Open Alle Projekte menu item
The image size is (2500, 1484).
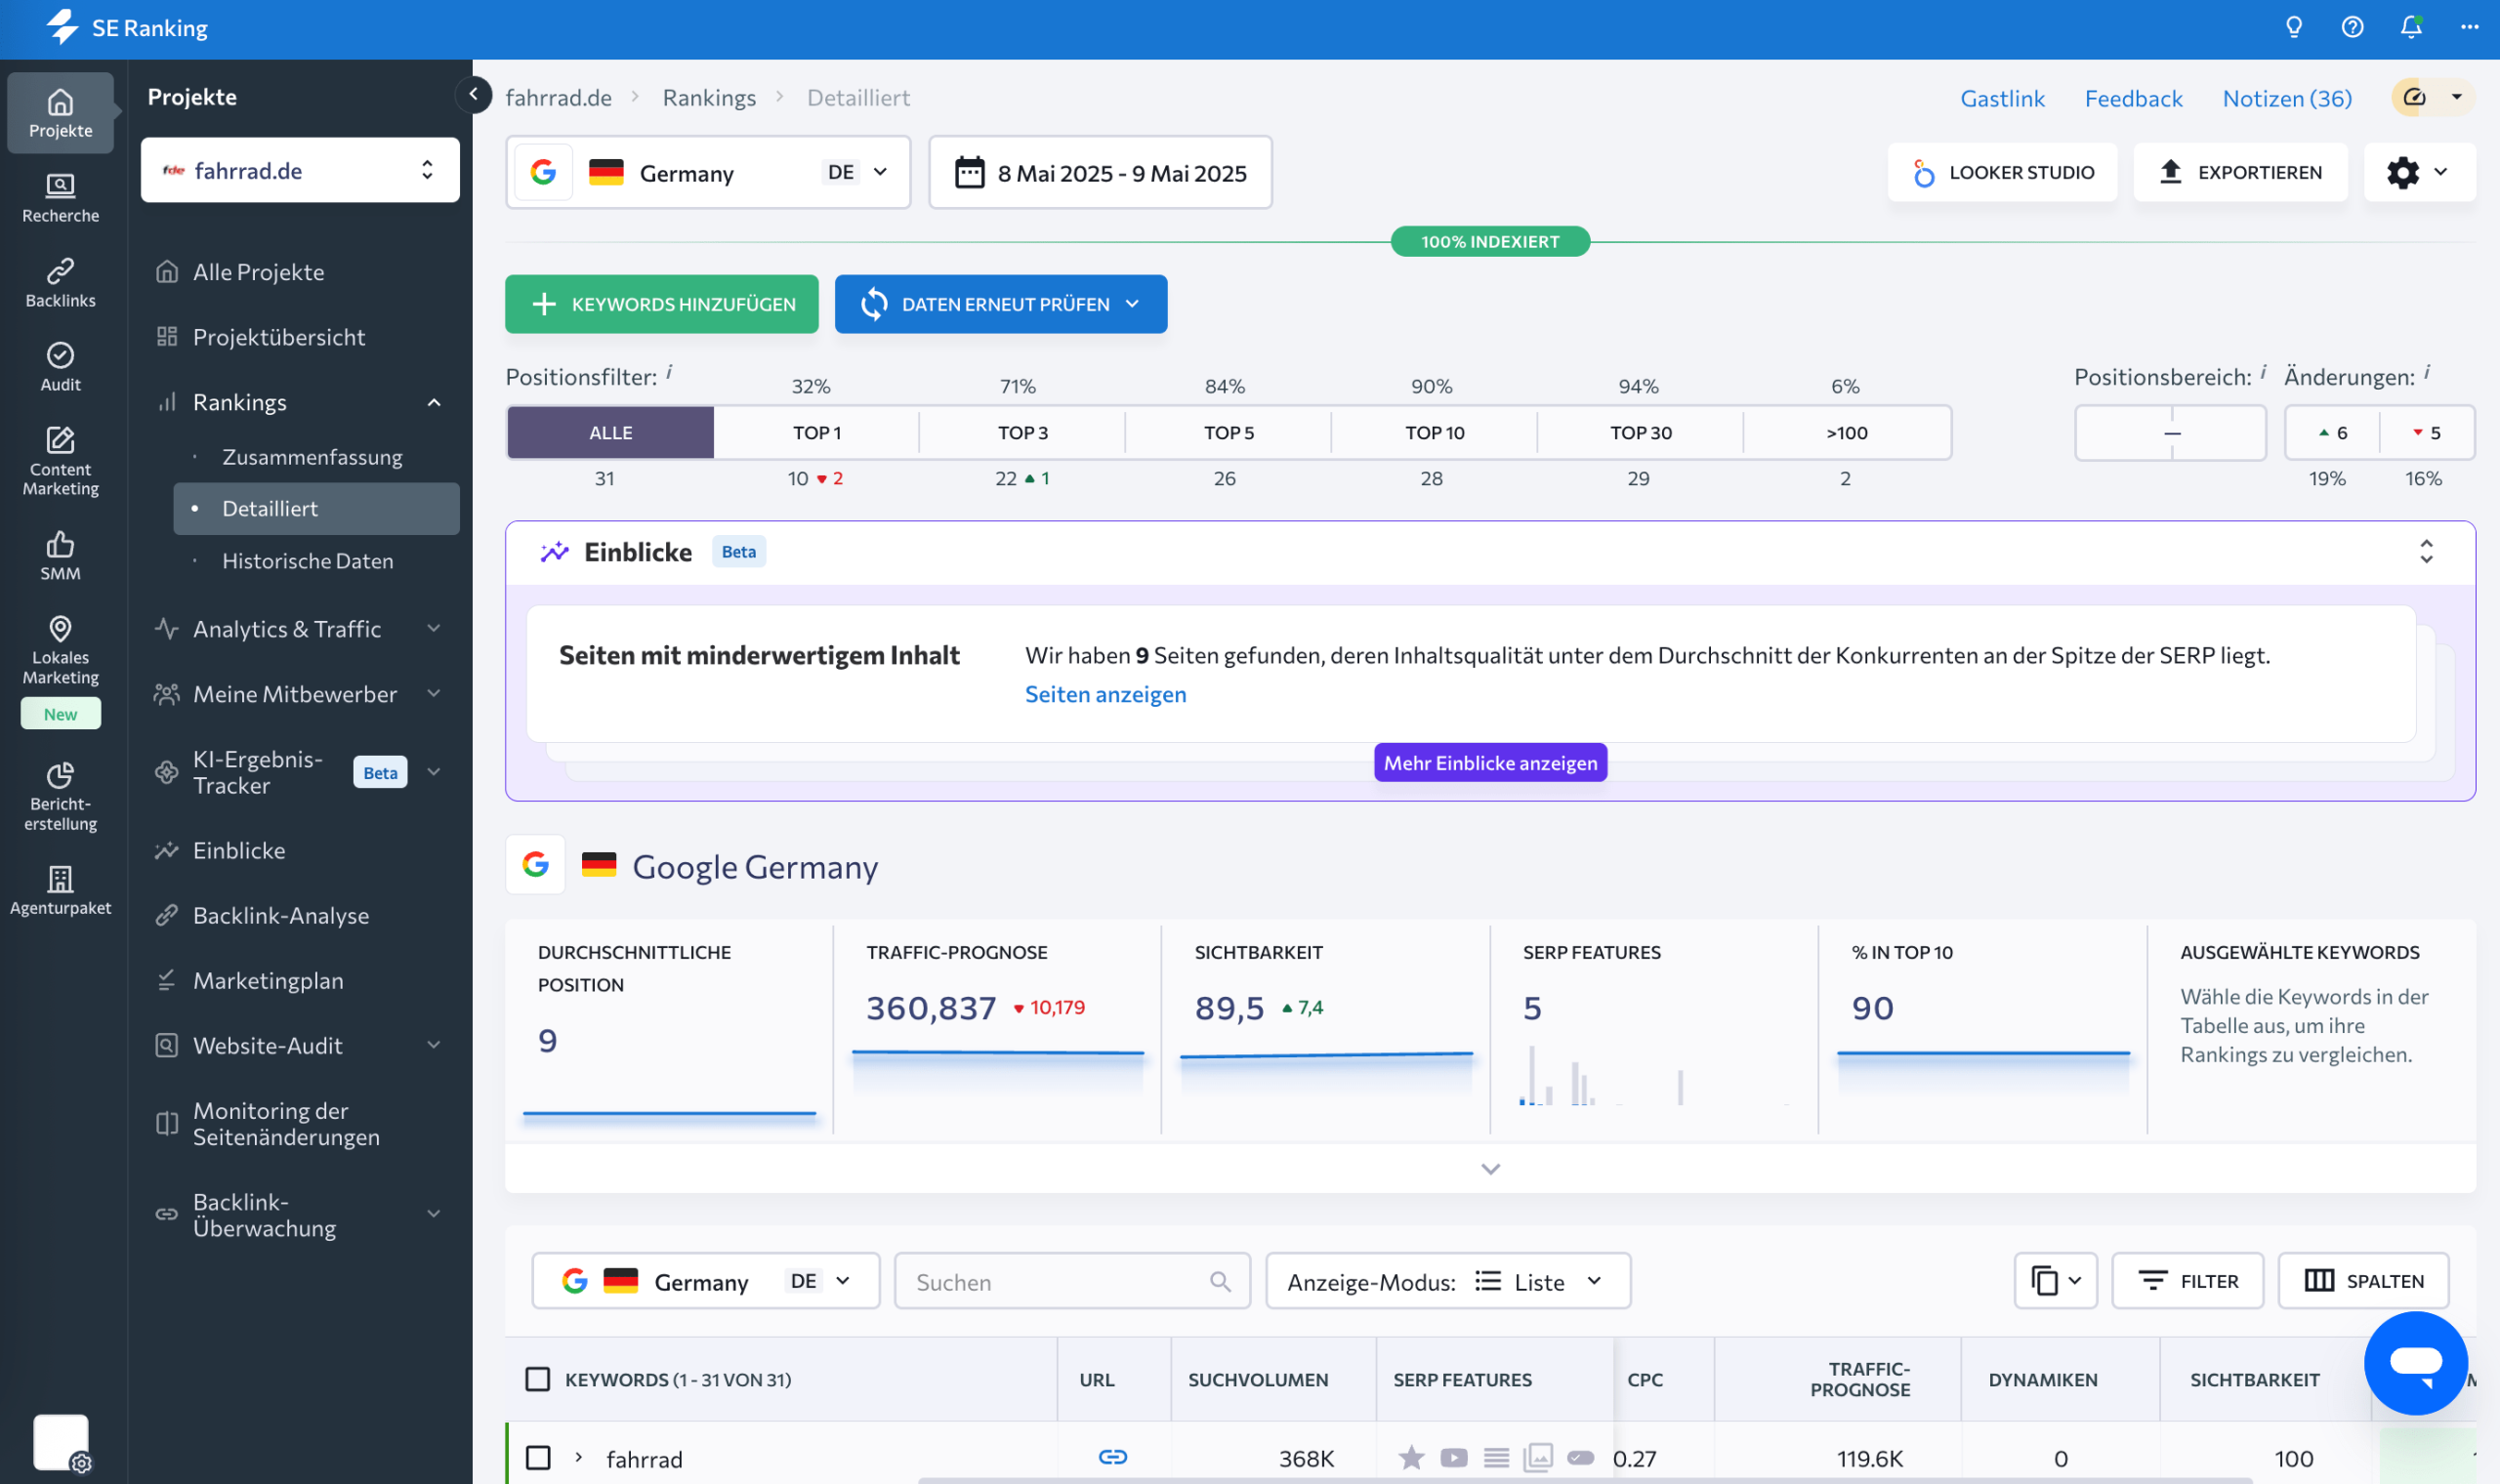click(258, 271)
